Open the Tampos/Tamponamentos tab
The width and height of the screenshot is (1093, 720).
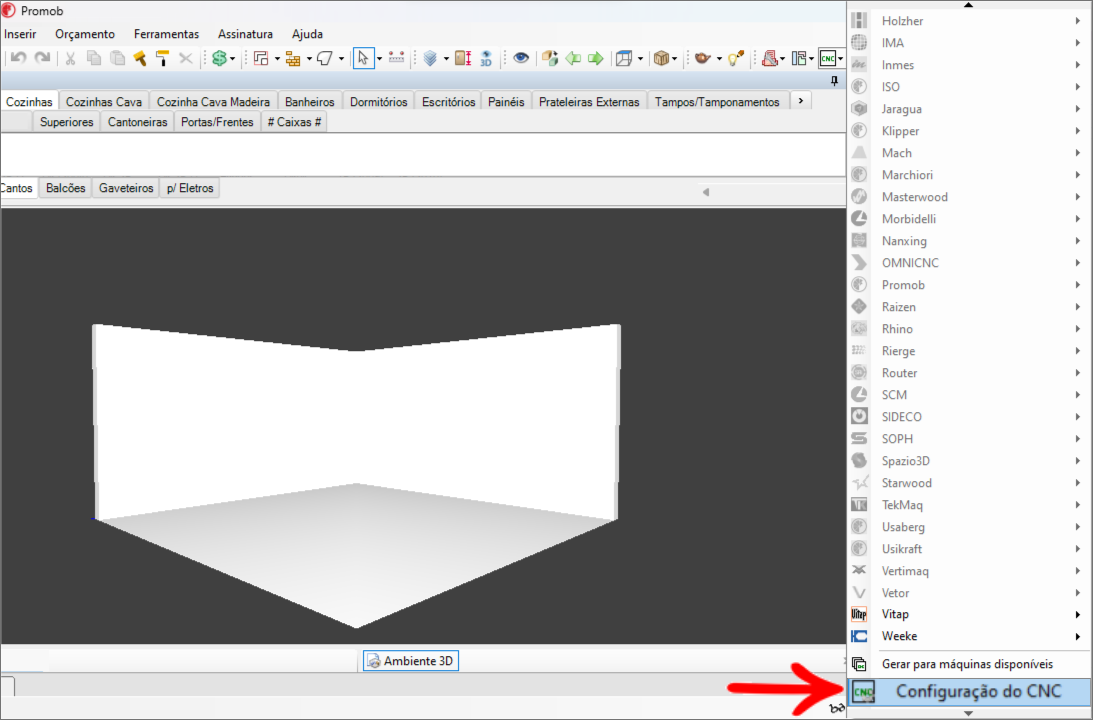(x=717, y=102)
